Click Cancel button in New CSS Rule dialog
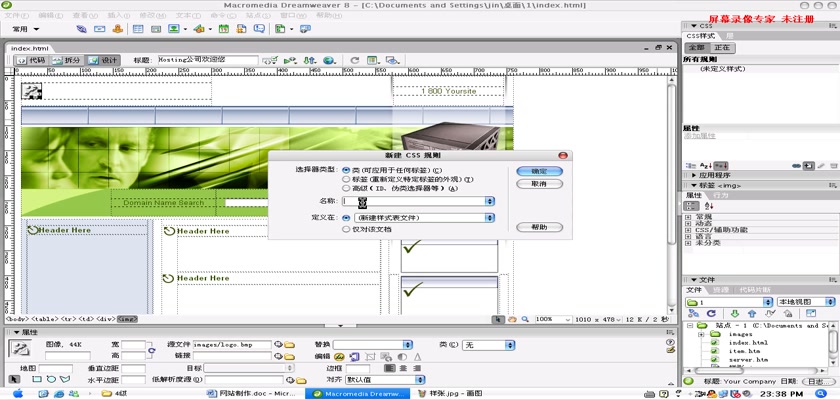Image resolution: width=840 pixels, height=400 pixels. point(539,184)
